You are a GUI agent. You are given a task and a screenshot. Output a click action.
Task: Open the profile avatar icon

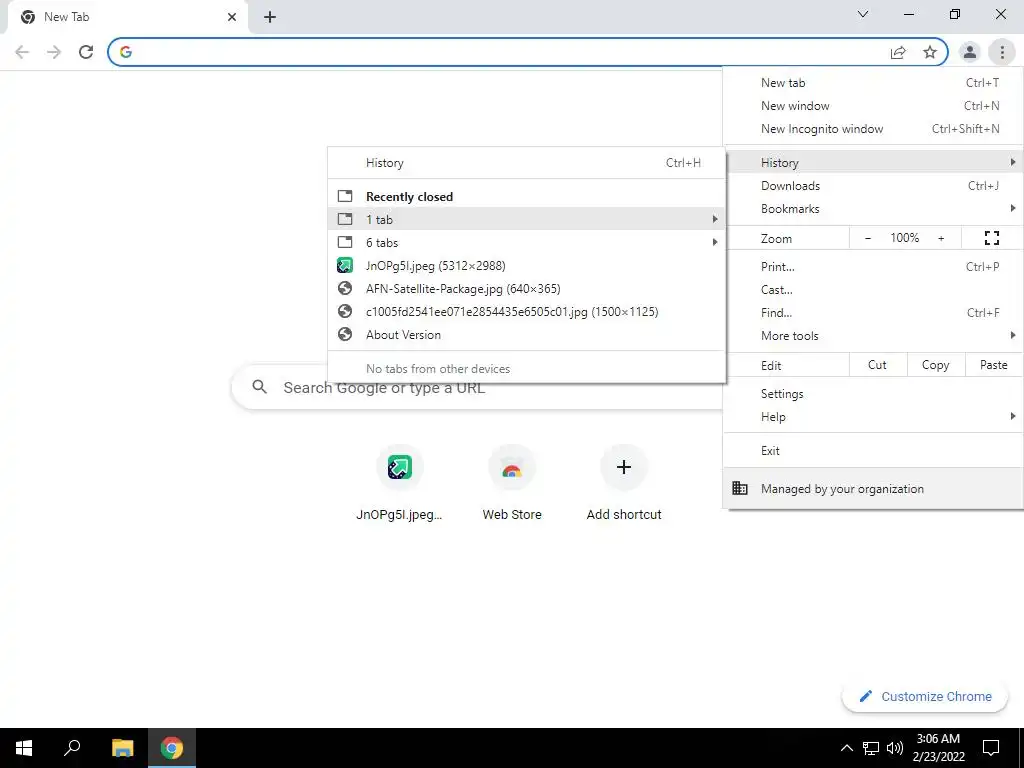[x=970, y=52]
